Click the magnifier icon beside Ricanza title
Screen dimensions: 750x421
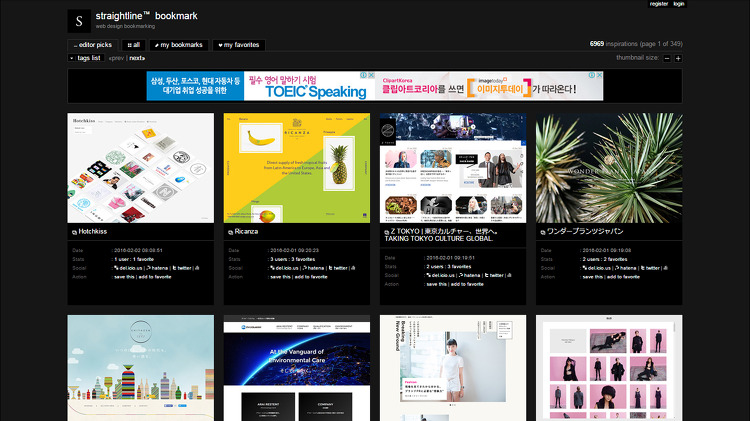(231, 232)
